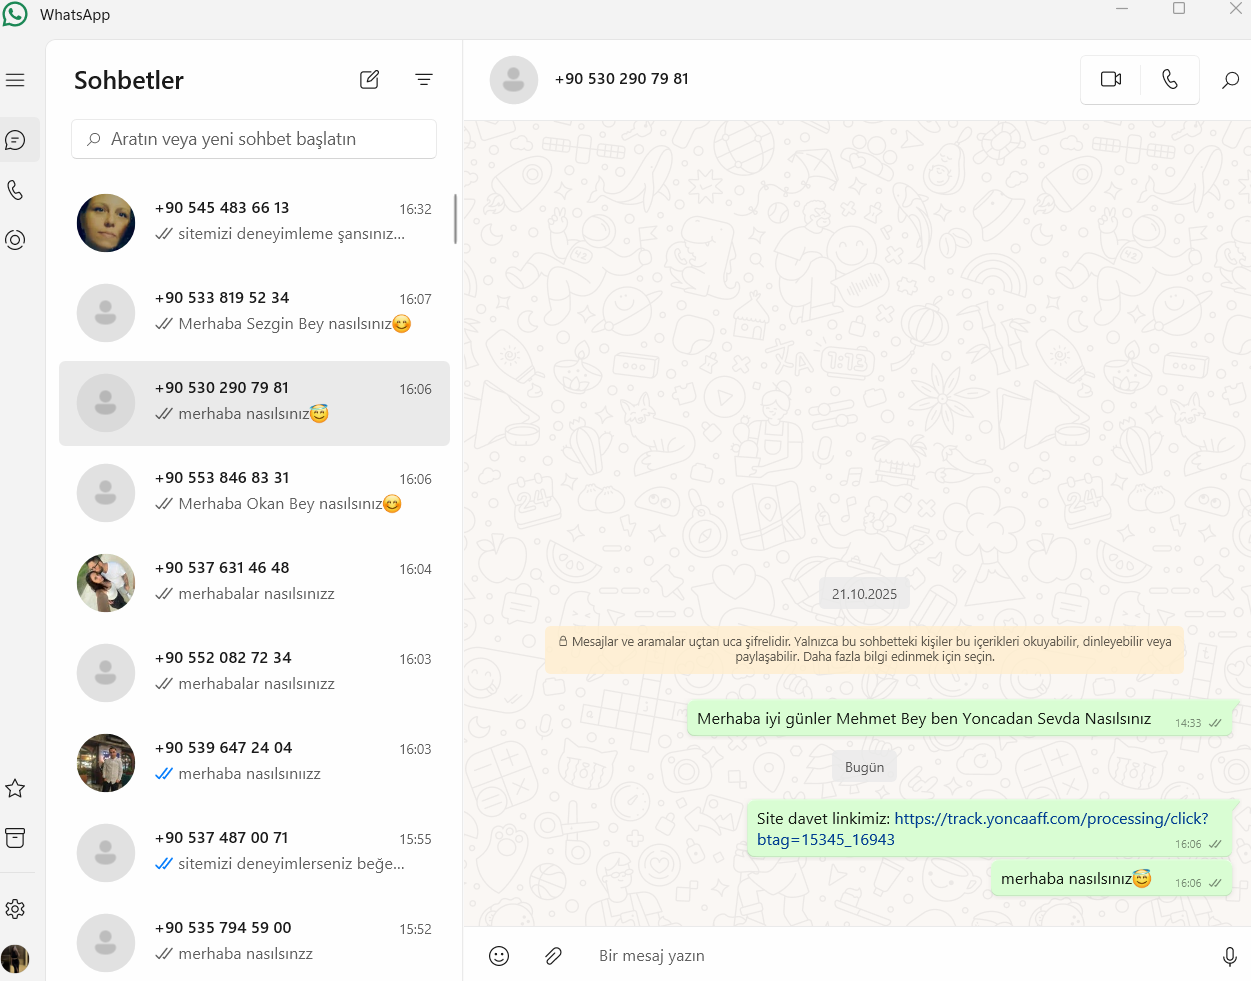The width and height of the screenshot is (1251, 981).
Task: Select the 'merhaba nasılsınız' sent message bubble
Action: tap(1111, 879)
